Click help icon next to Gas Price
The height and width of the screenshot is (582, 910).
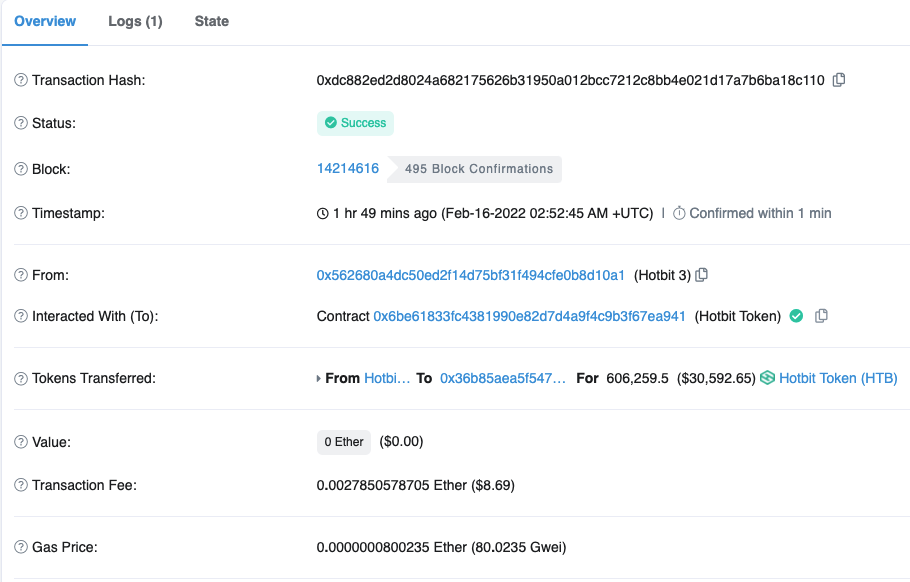click(21, 547)
